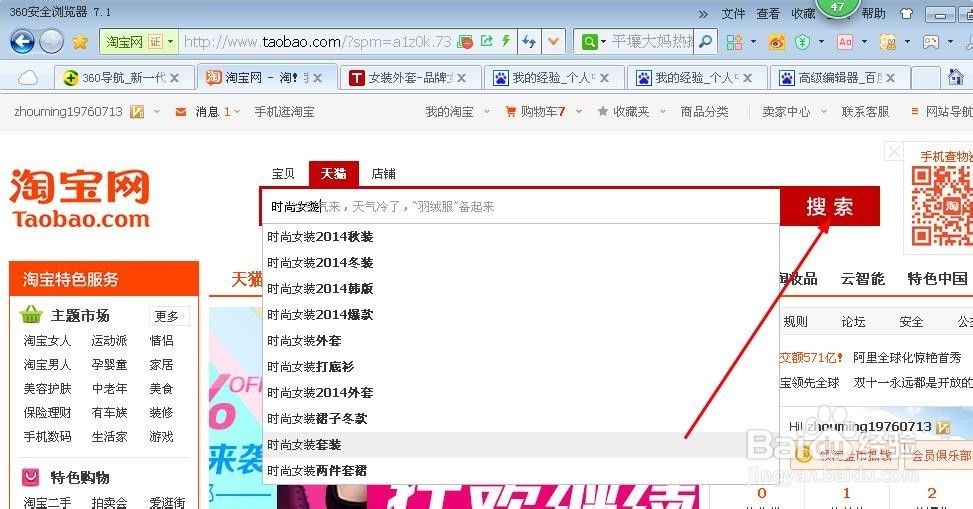
Task: Go back with the browser back arrow
Action: click(x=22, y=42)
